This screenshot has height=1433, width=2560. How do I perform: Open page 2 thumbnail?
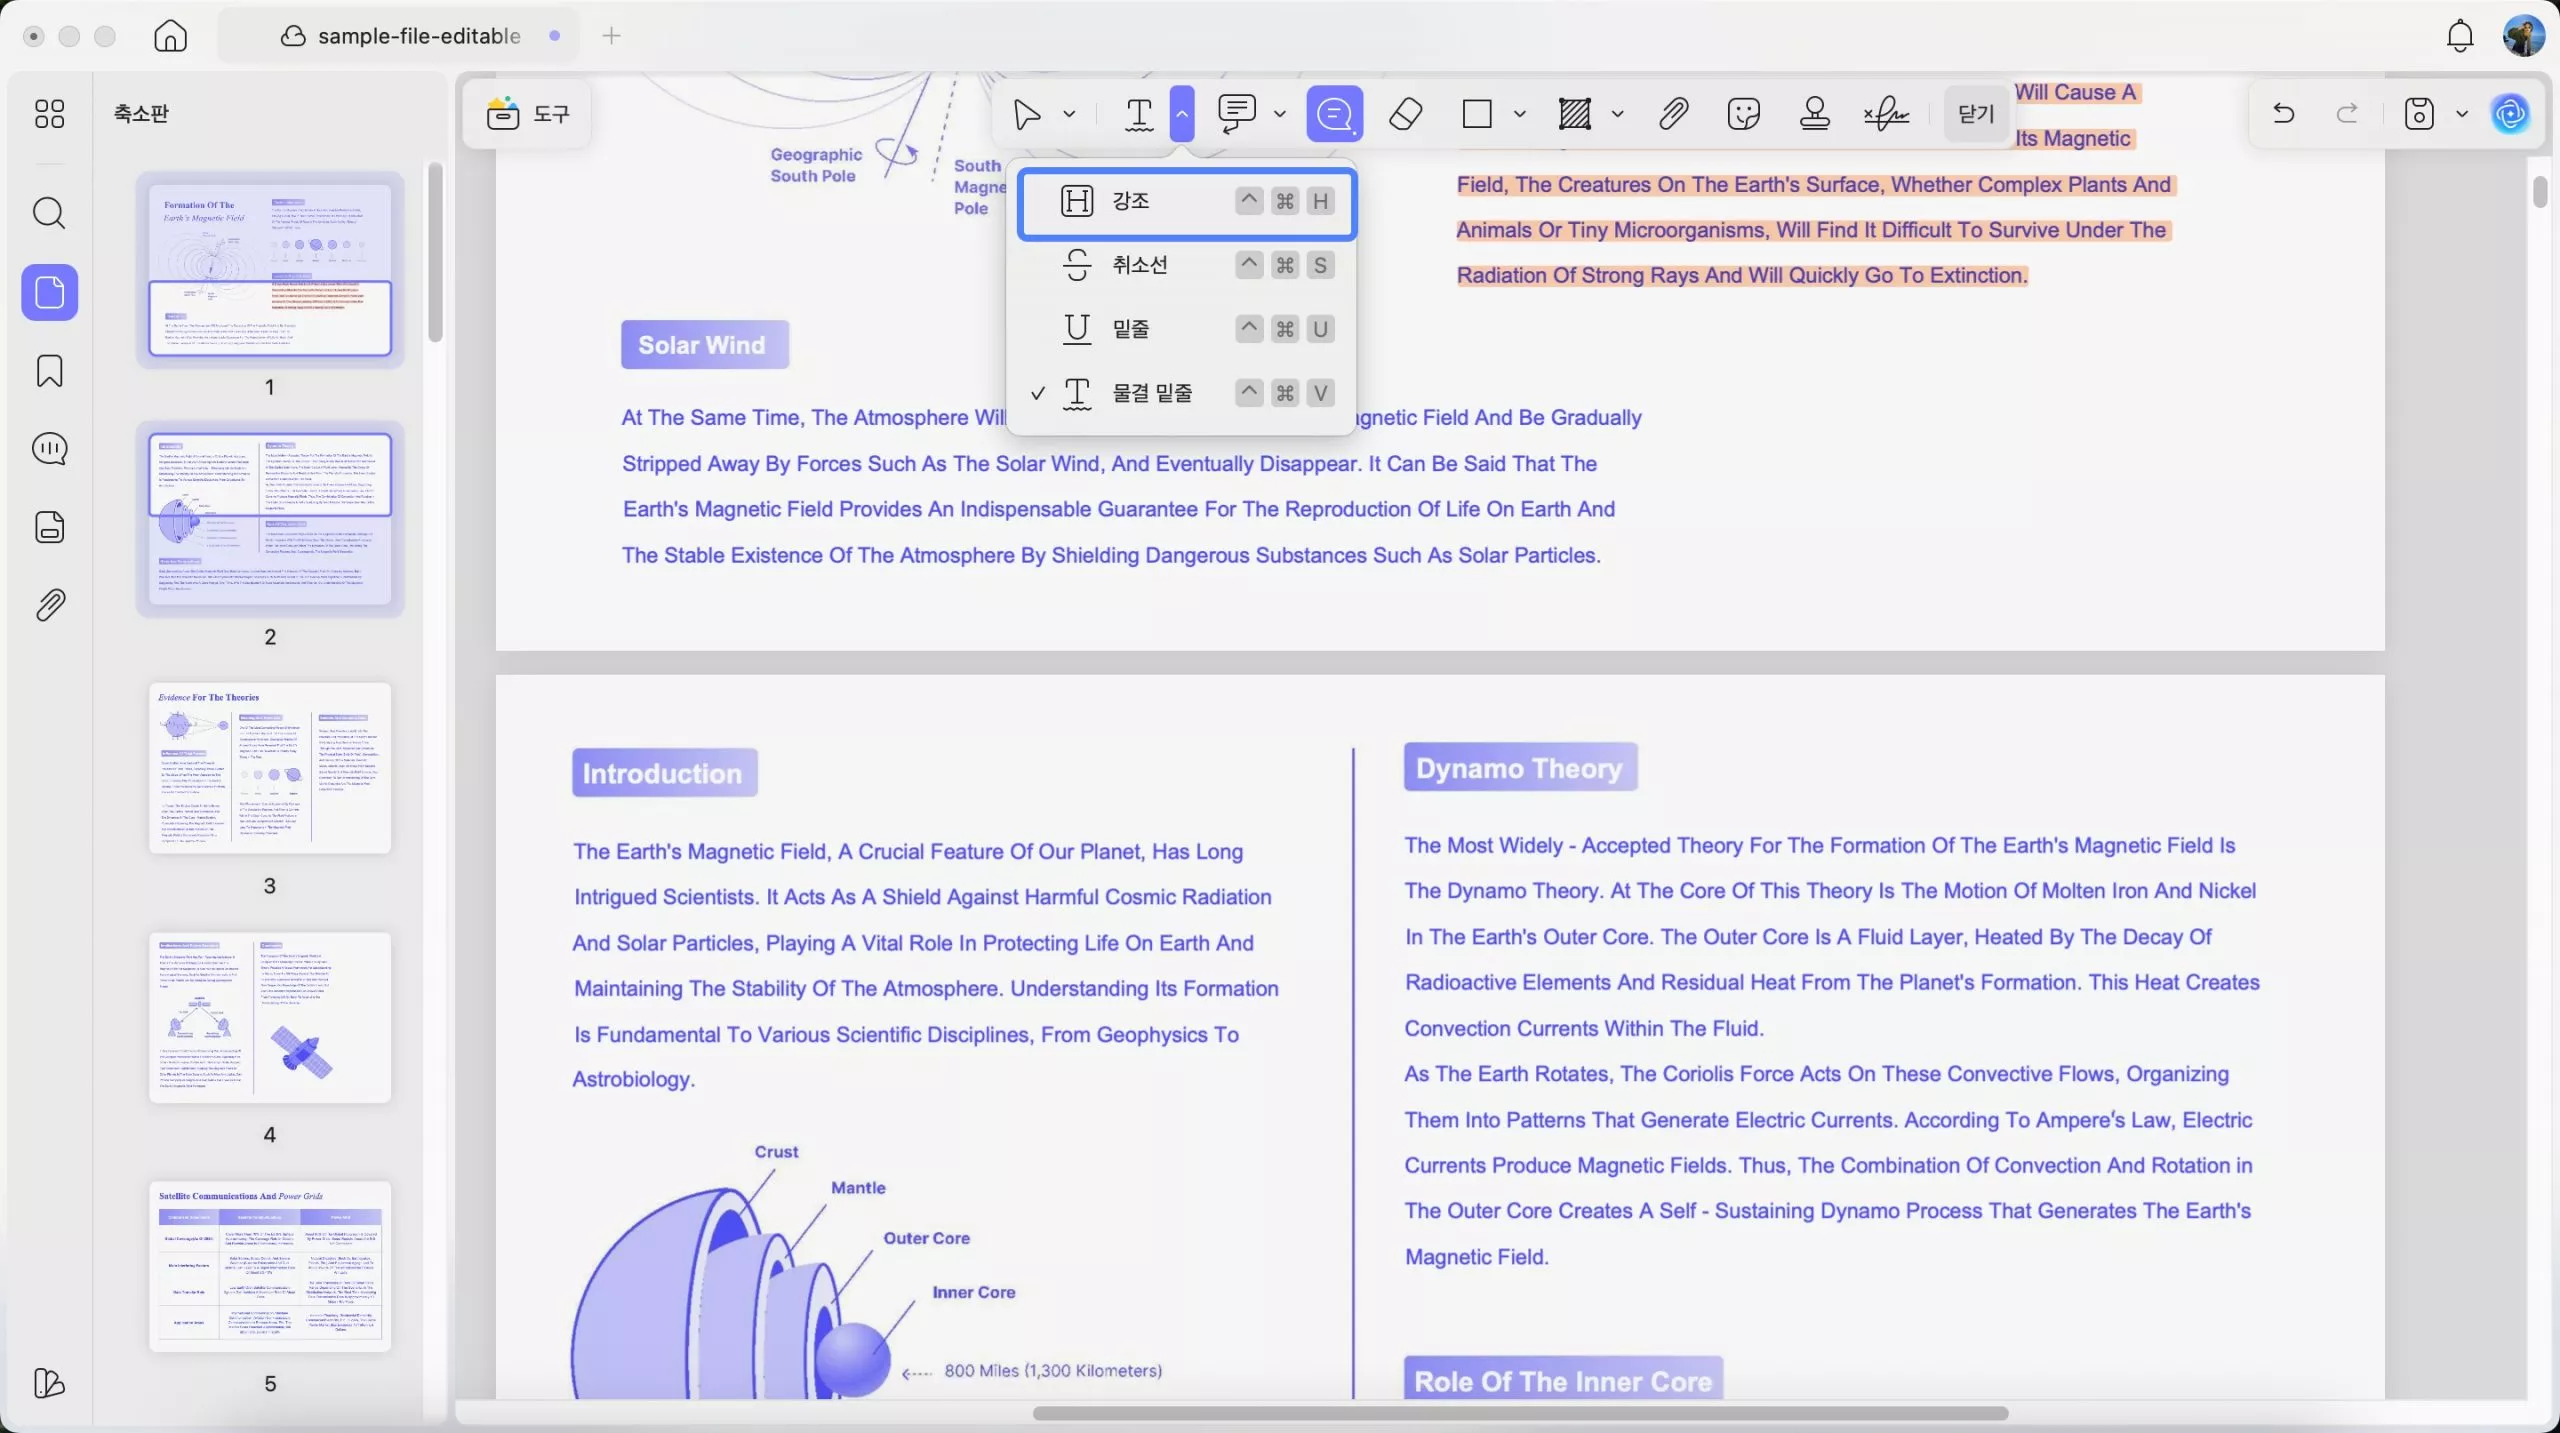[x=270, y=519]
